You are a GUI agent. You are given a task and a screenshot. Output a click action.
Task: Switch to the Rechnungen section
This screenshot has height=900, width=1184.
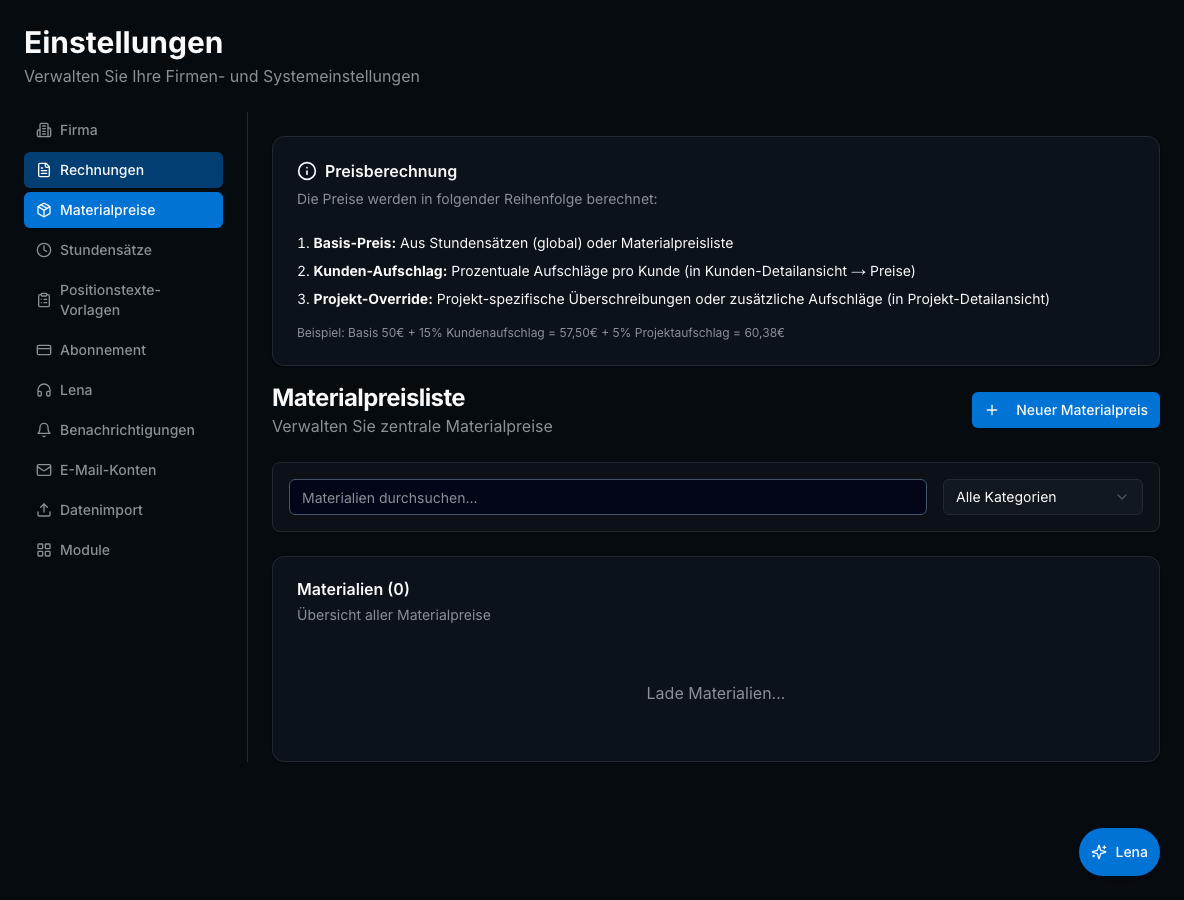click(123, 170)
